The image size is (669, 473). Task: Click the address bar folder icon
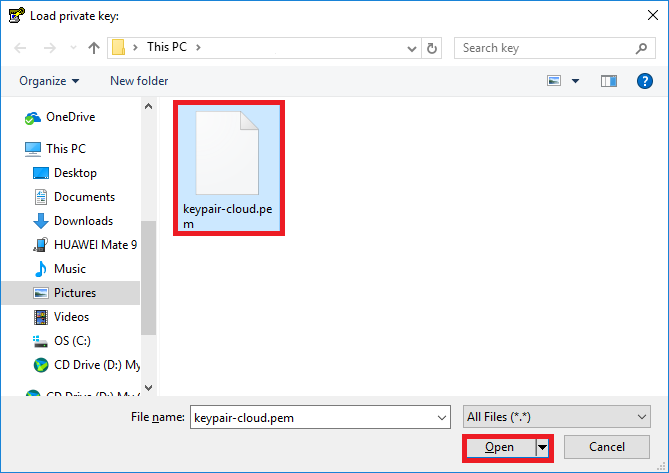(118, 47)
